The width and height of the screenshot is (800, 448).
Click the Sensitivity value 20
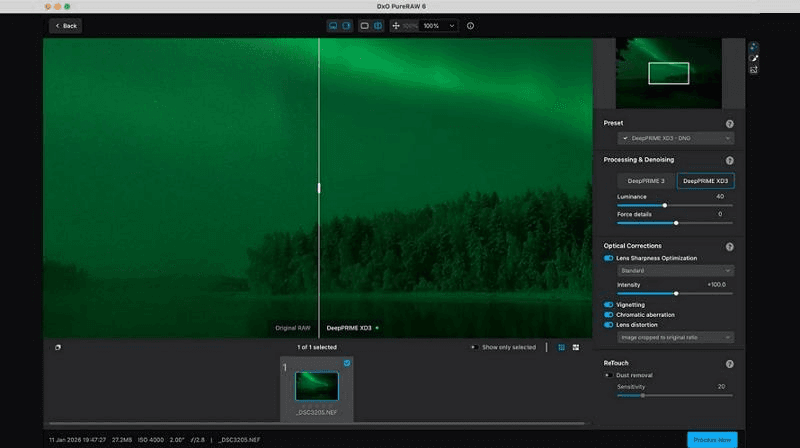click(721, 387)
